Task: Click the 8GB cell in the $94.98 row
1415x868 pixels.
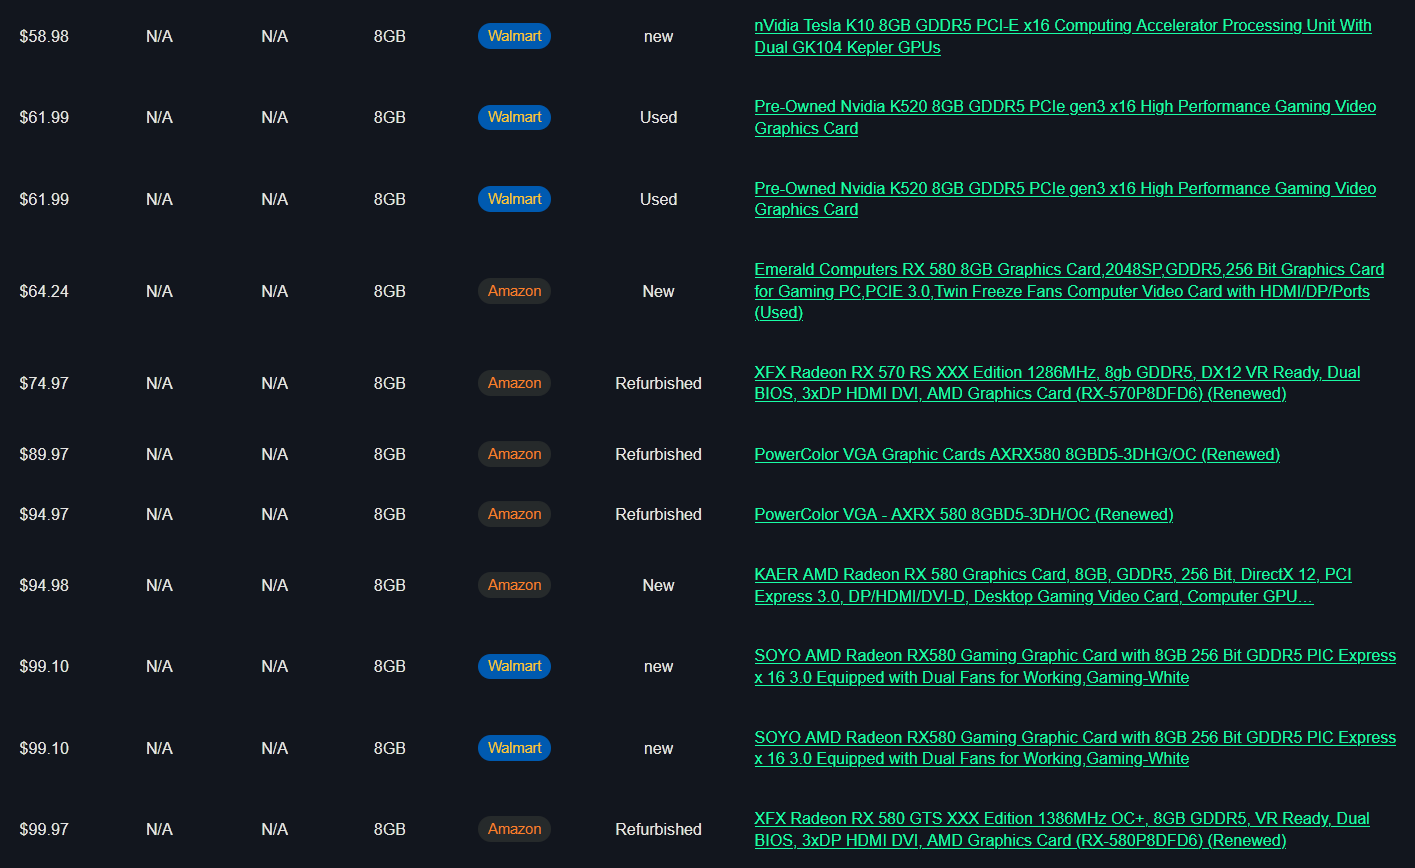Action: [390, 585]
